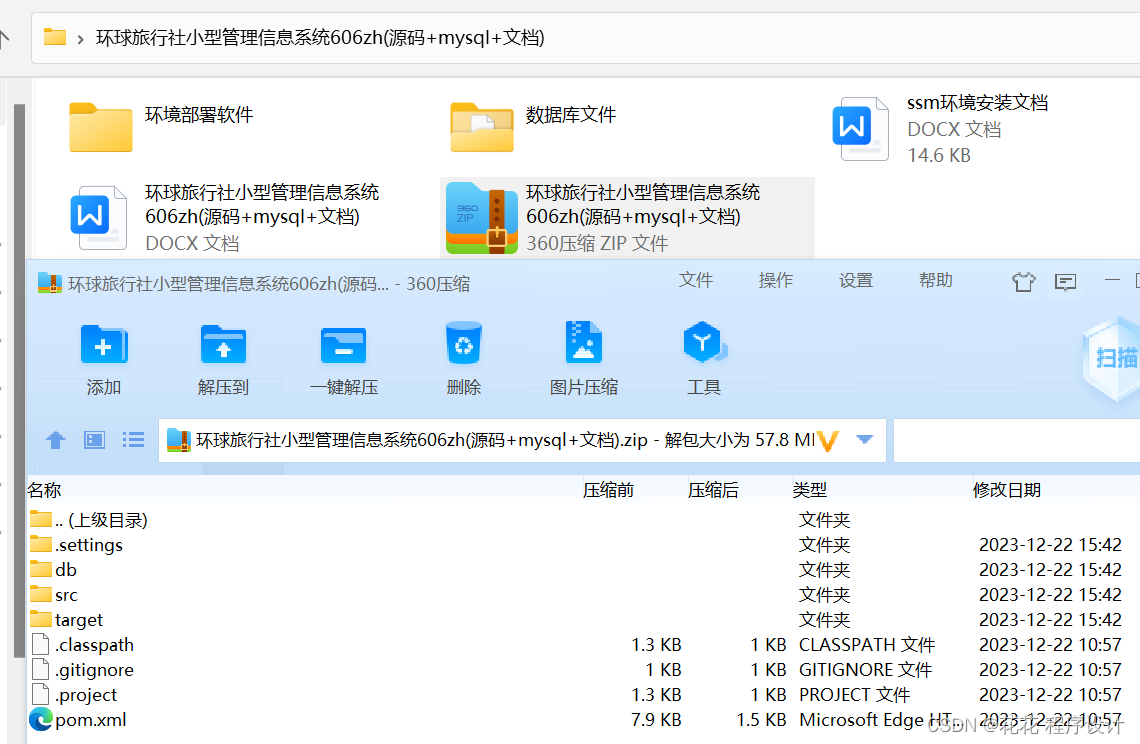Click the Explorer address bar path text

pyautogui.click(x=320, y=37)
